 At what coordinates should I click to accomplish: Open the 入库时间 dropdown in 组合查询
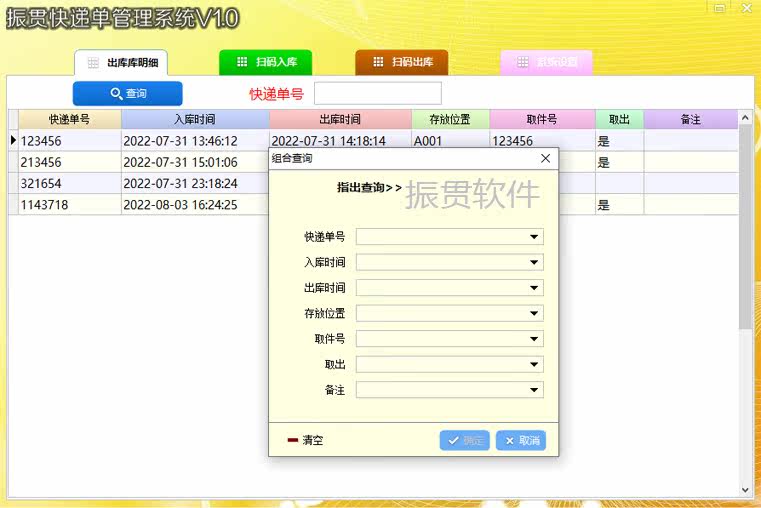coord(534,262)
